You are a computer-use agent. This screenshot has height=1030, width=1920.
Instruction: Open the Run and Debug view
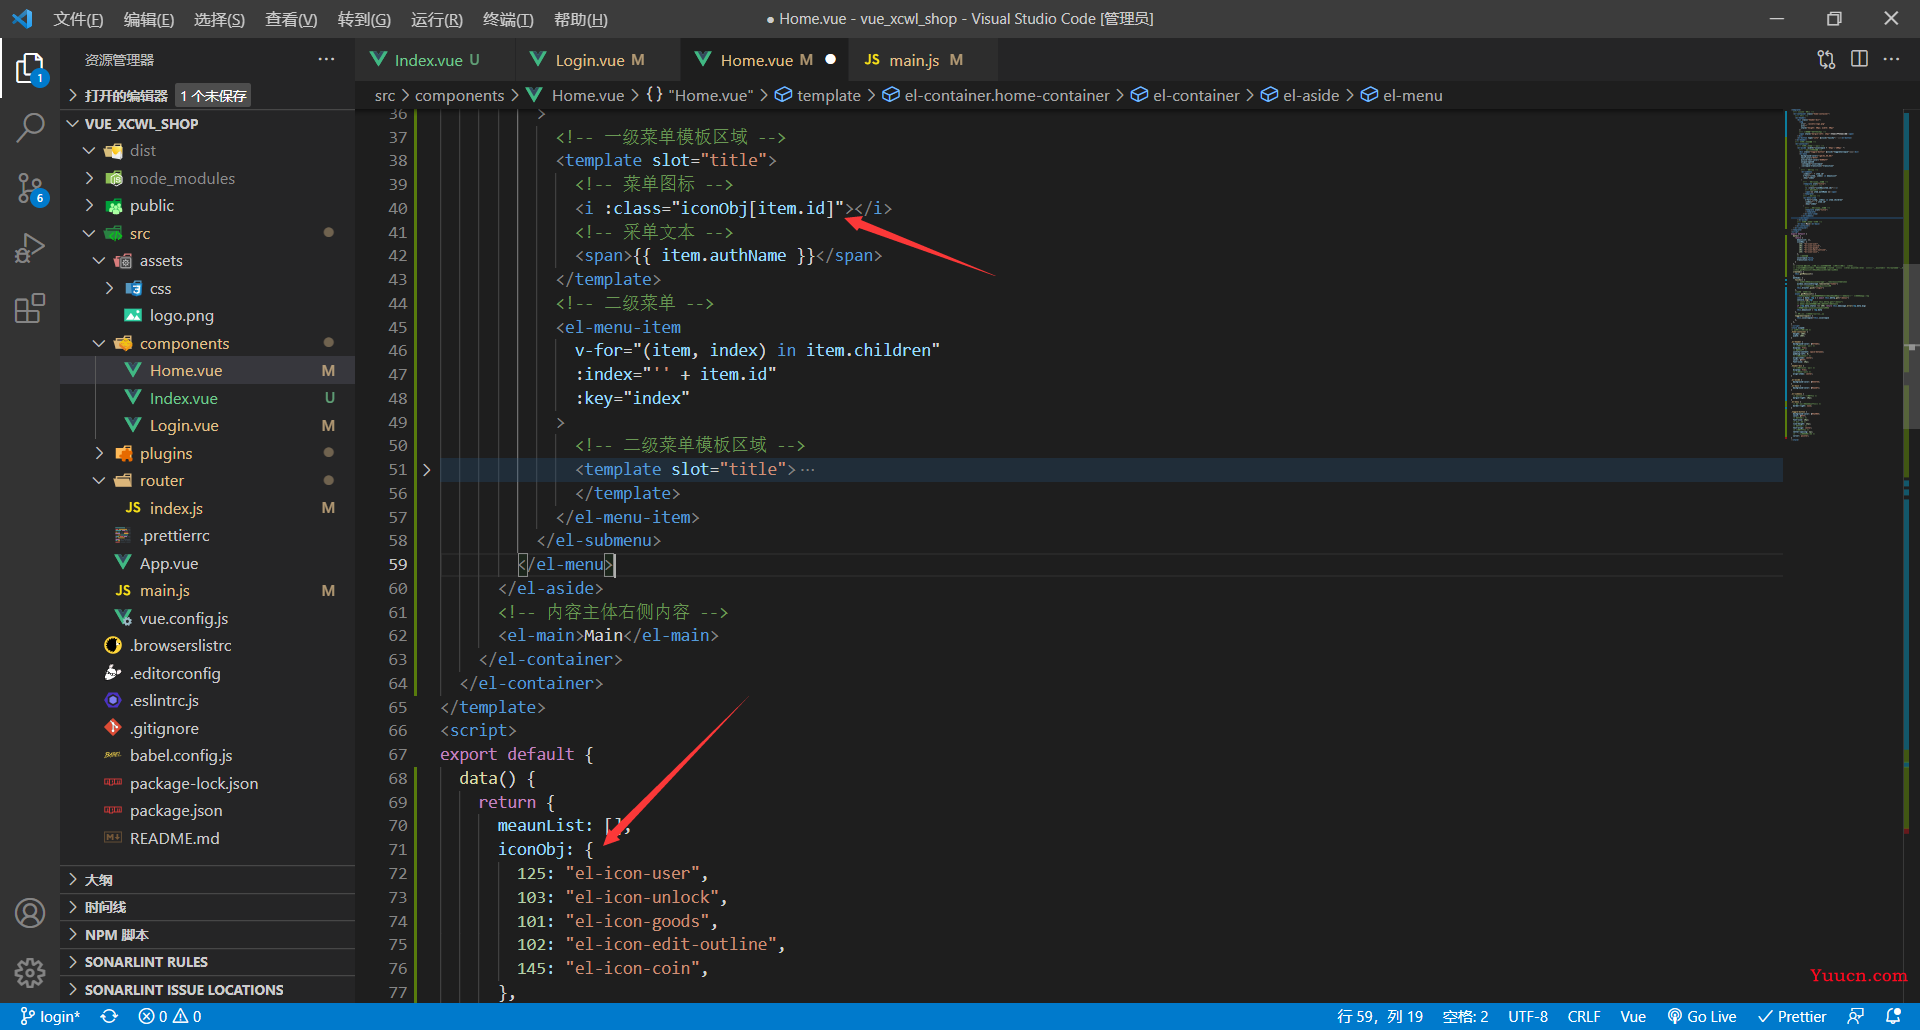coord(30,247)
